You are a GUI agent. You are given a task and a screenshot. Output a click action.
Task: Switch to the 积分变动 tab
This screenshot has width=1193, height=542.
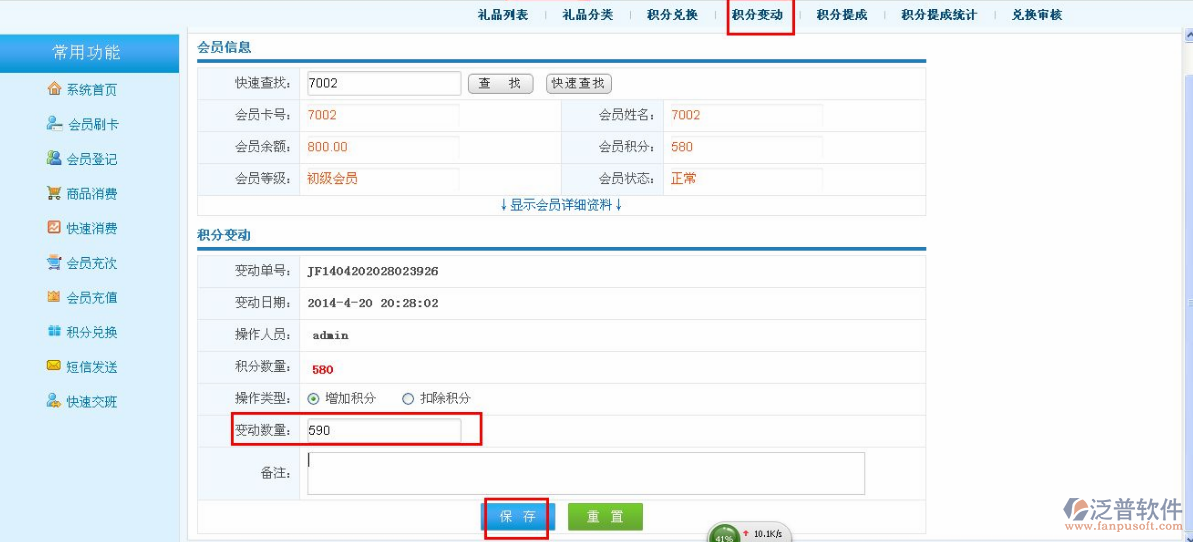pyautogui.click(x=757, y=15)
